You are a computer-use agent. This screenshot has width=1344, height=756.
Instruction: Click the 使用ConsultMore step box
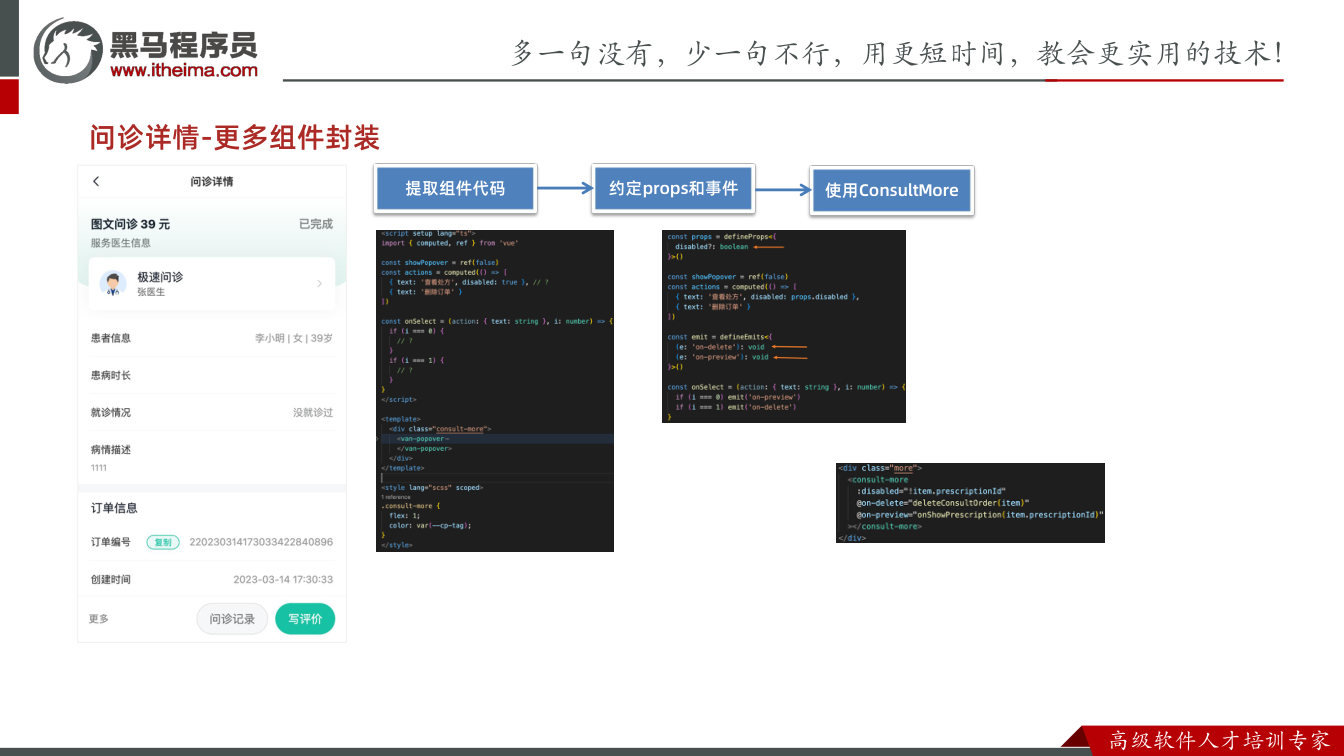(891, 190)
